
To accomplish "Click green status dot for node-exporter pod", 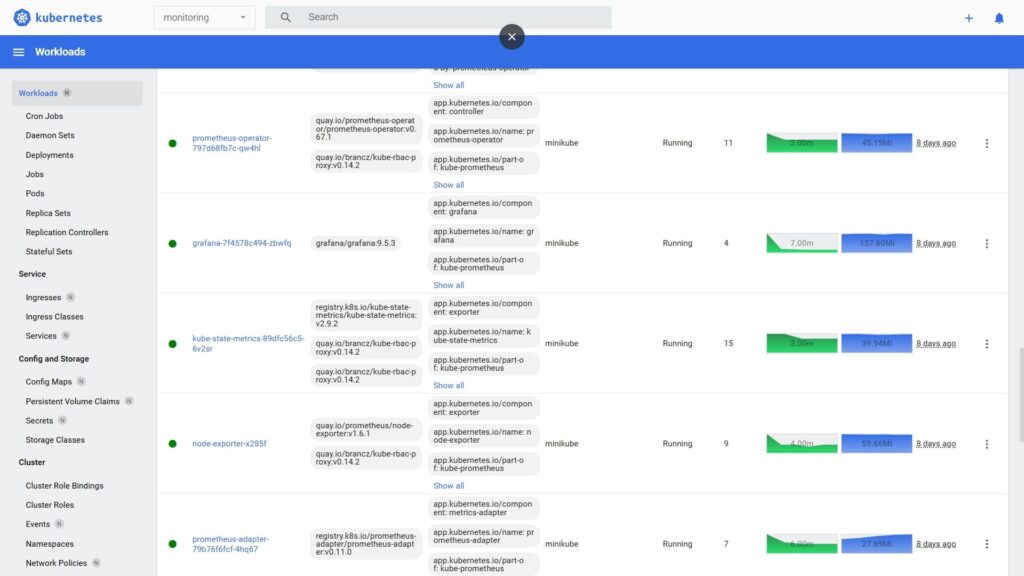I will point(172,443).
